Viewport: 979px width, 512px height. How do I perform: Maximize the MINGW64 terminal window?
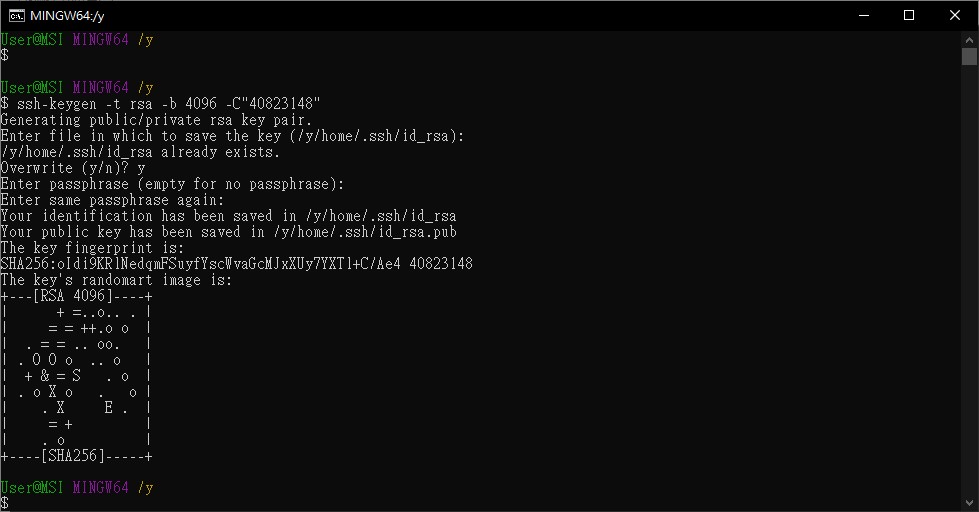point(909,15)
